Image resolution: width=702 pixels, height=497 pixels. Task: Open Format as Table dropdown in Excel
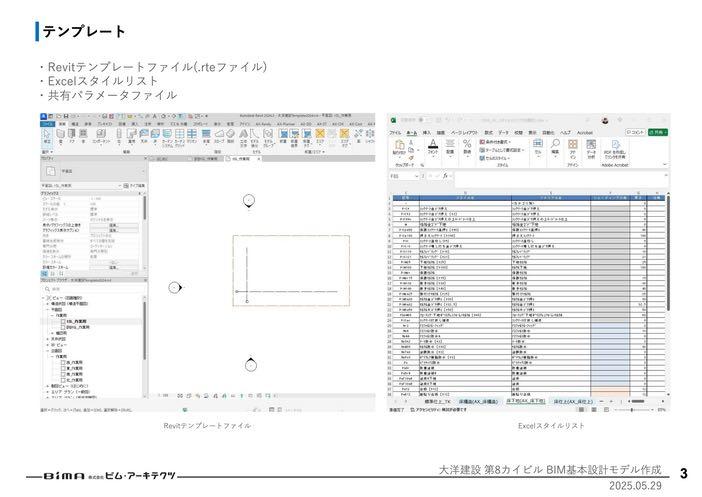pos(501,150)
